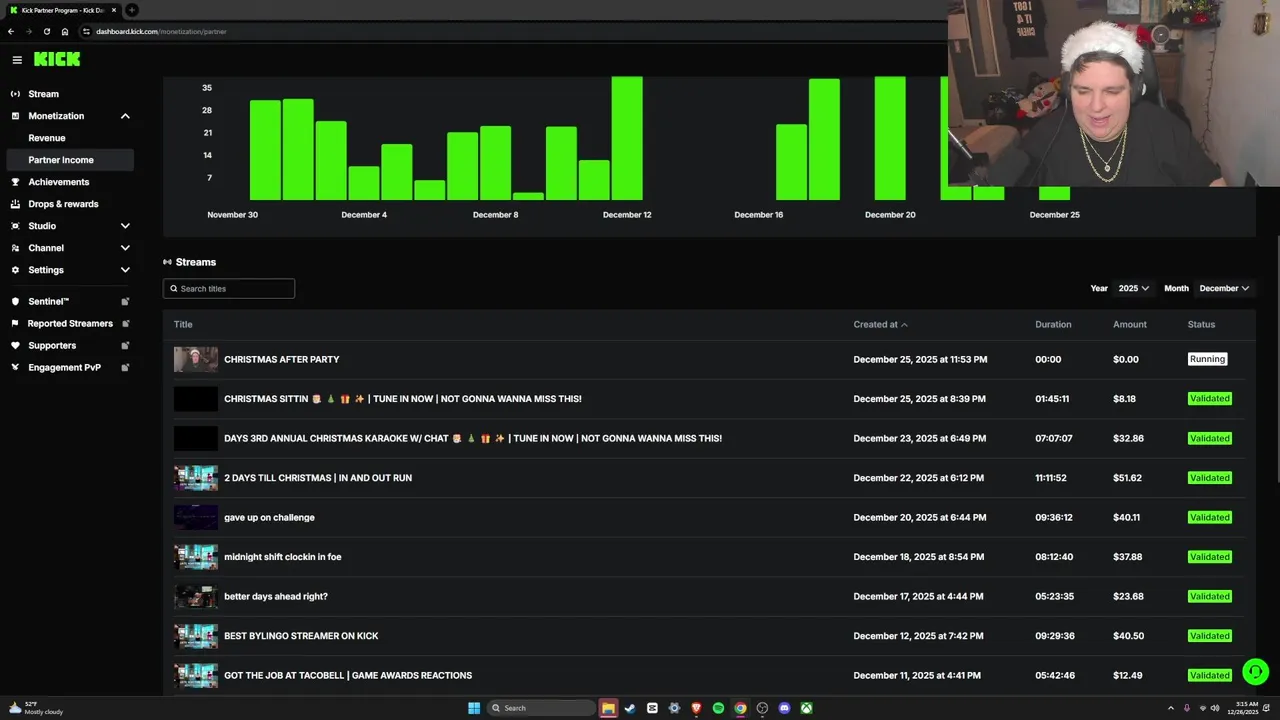
Task: Click the Amount column header
Action: pyautogui.click(x=1130, y=324)
